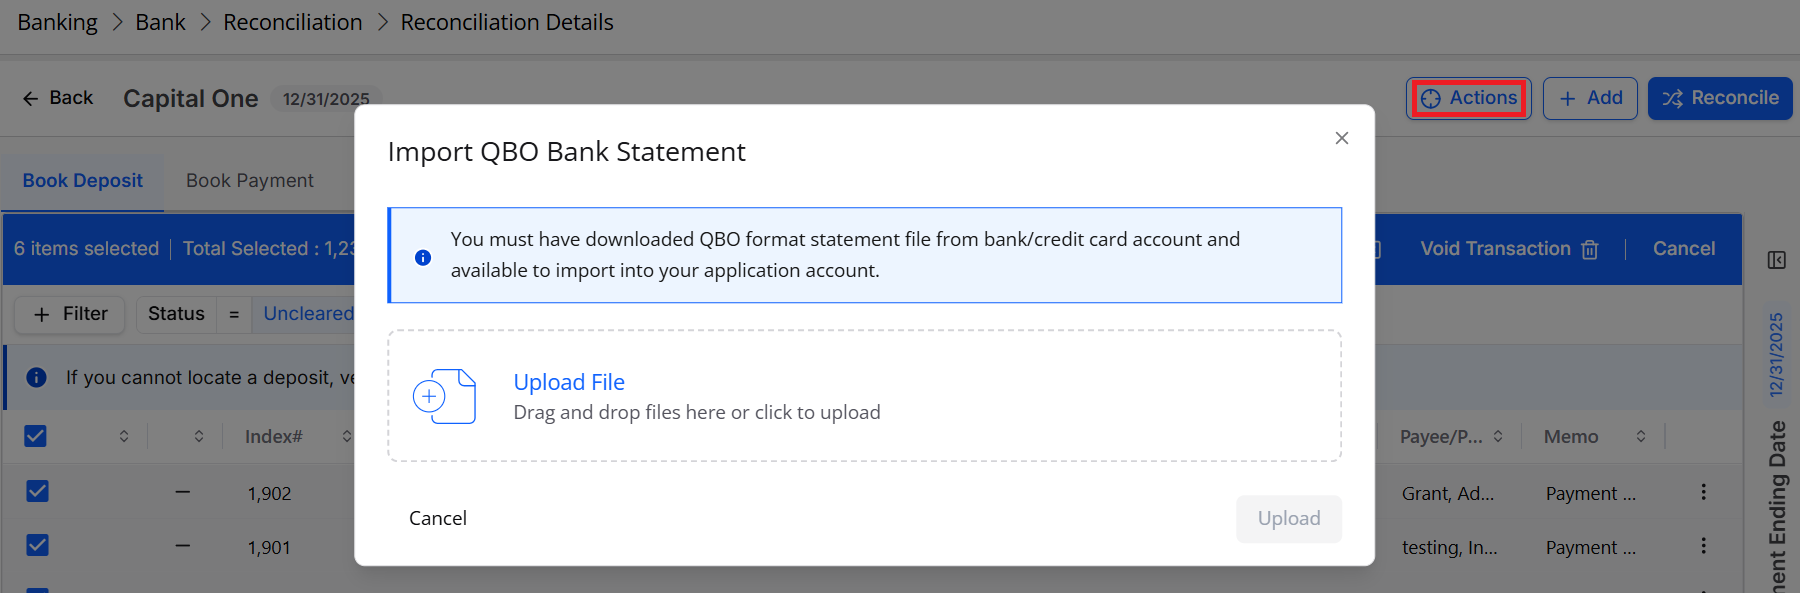Open the Actions menu button
Viewport: 1800px width, 593px height.
(1468, 98)
